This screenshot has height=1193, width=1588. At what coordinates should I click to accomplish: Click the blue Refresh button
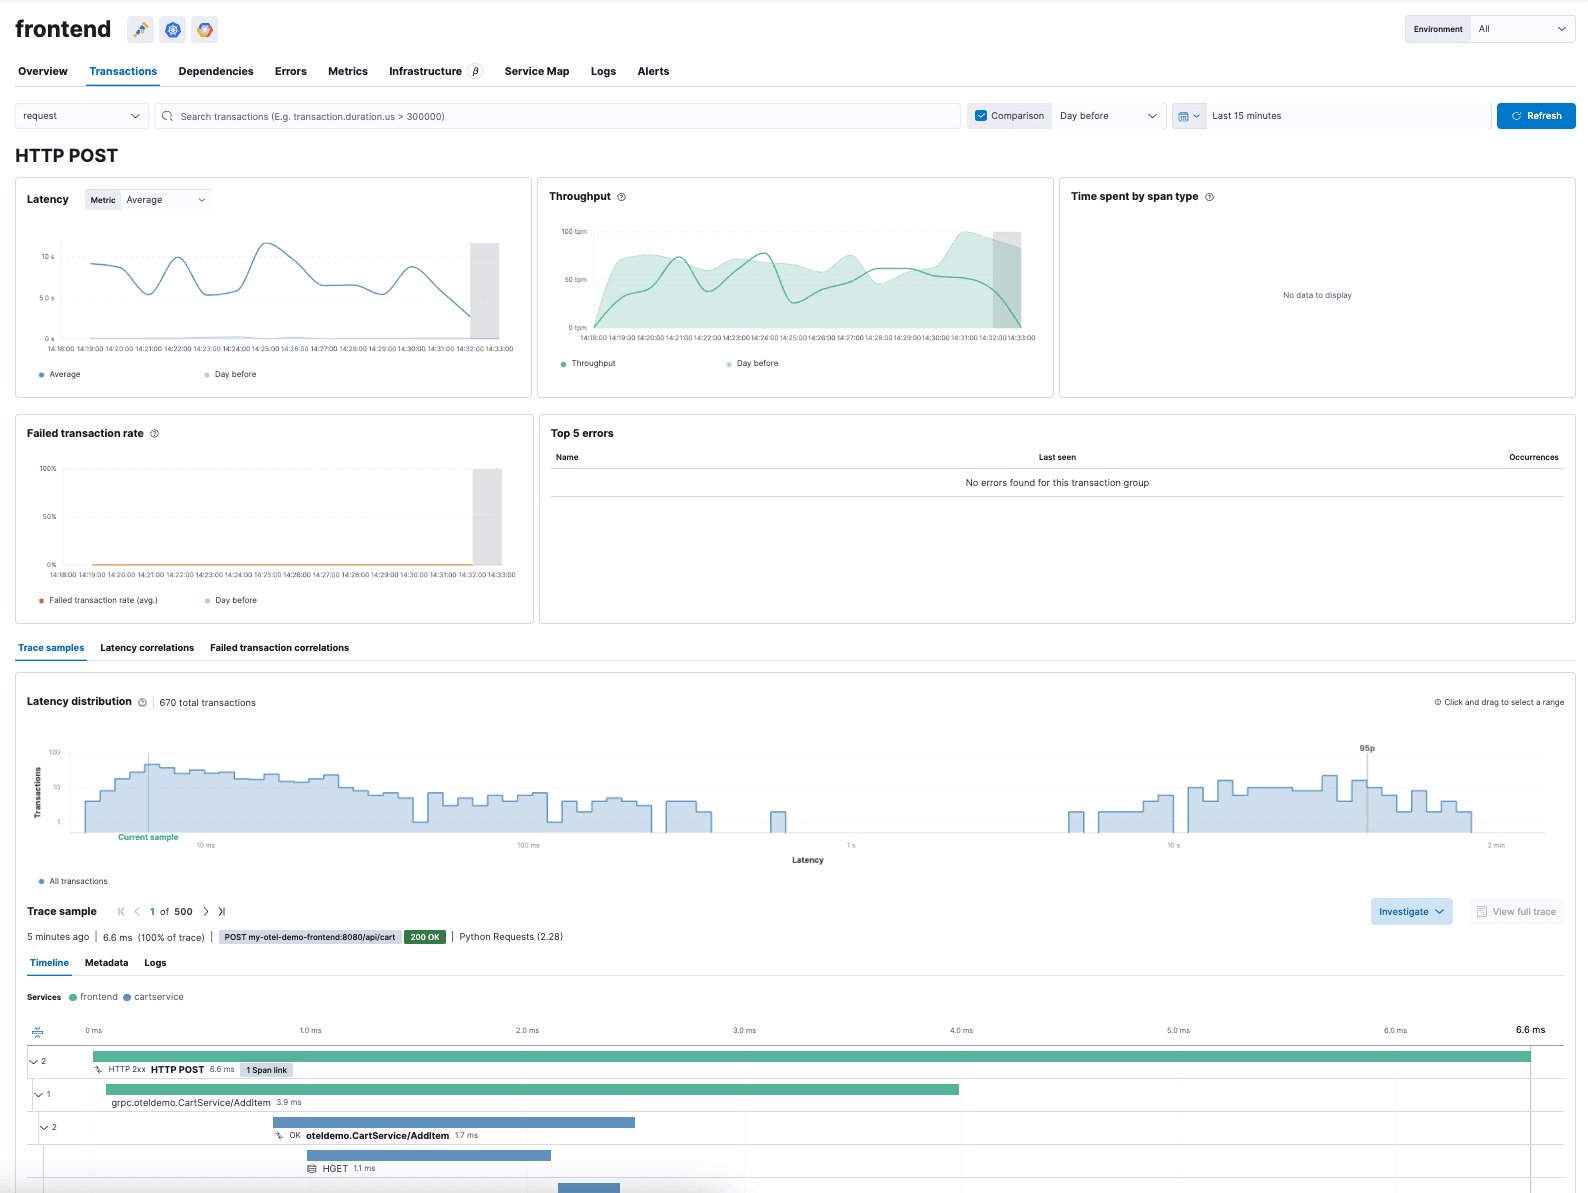tap(1535, 116)
